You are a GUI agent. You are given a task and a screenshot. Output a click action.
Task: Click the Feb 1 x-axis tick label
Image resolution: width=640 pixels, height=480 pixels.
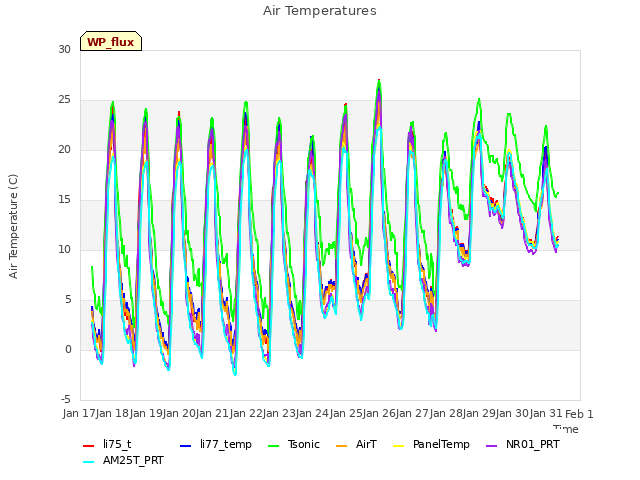579,414
